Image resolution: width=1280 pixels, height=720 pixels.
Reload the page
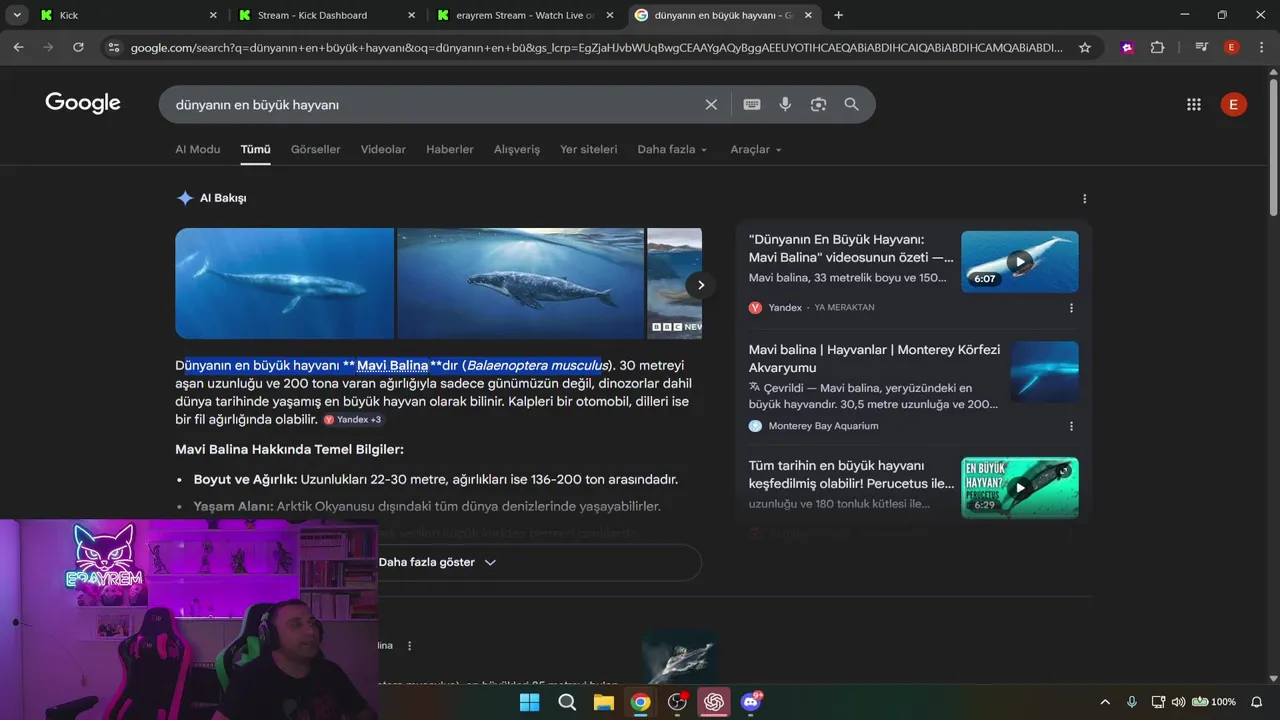pos(78,47)
